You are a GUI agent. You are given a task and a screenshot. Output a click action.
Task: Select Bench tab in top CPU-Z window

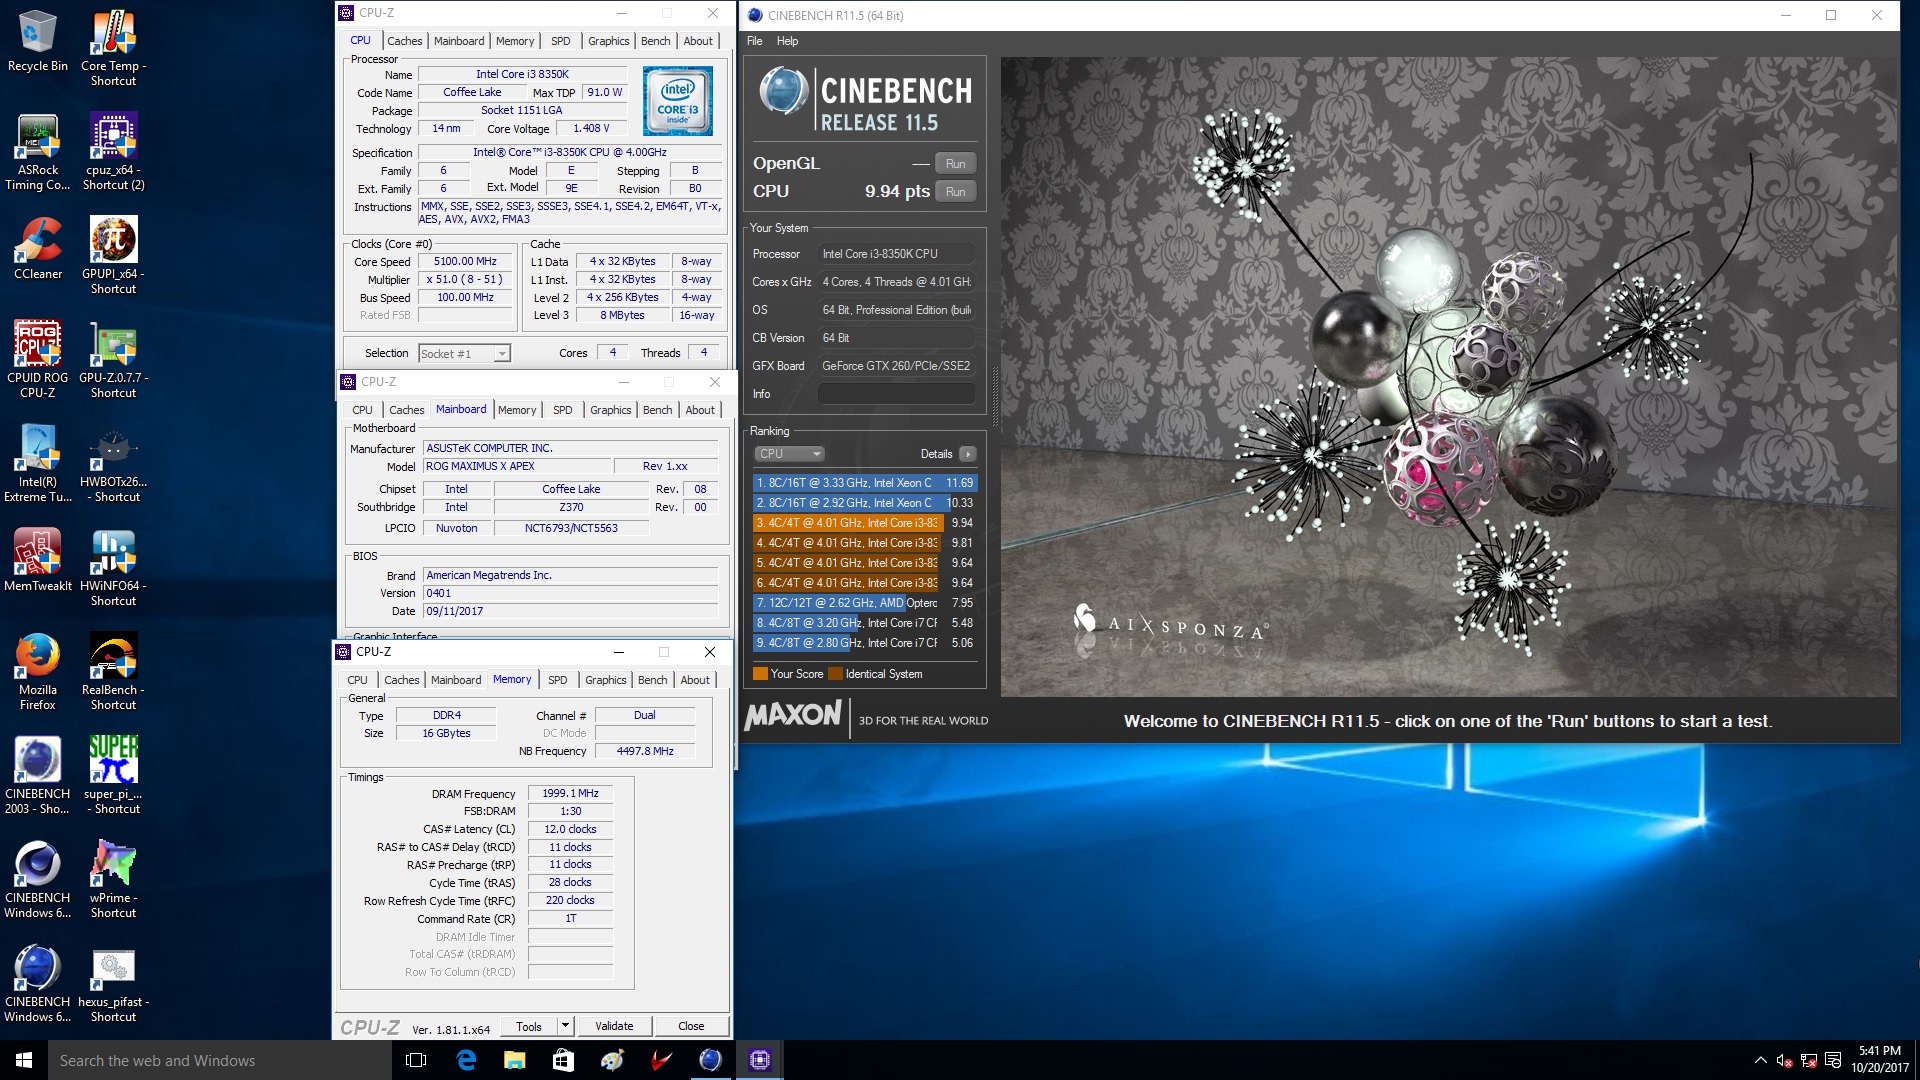pyautogui.click(x=655, y=41)
